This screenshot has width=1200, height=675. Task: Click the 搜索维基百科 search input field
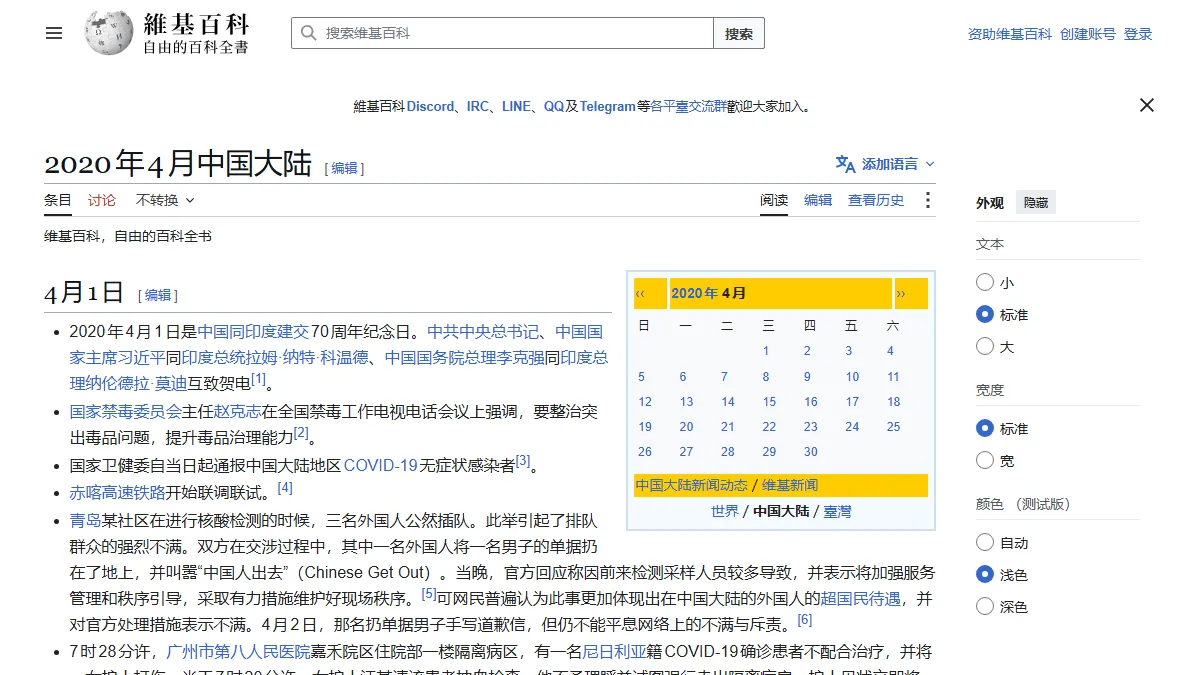click(502, 33)
